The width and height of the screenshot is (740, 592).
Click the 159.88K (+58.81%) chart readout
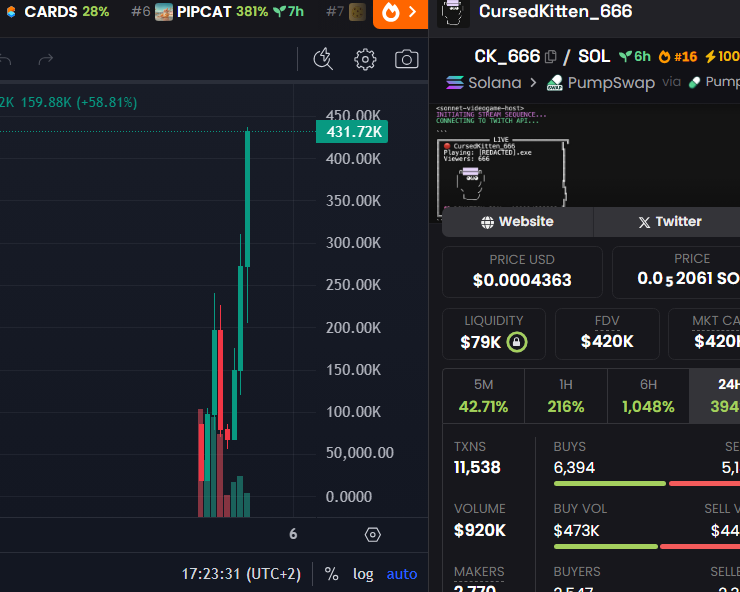(x=79, y=102)
